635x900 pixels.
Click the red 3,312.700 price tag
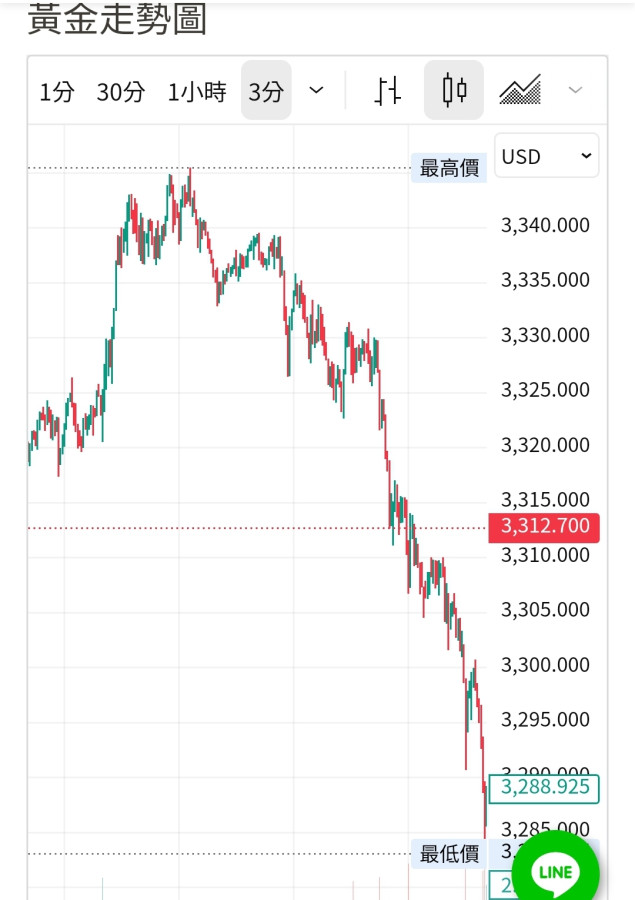click(544, 526)
